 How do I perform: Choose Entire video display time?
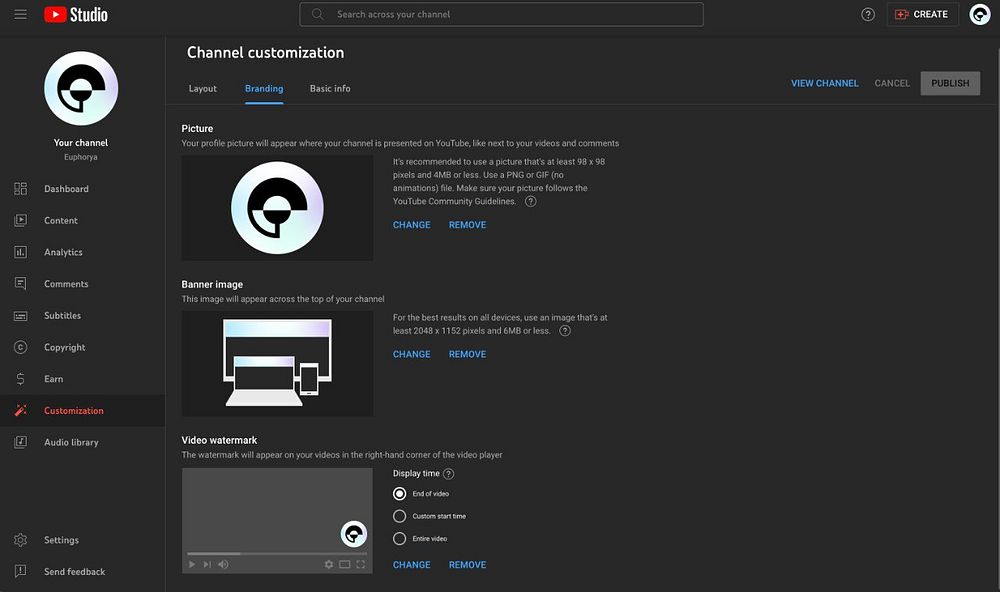[x=400, y=539]
